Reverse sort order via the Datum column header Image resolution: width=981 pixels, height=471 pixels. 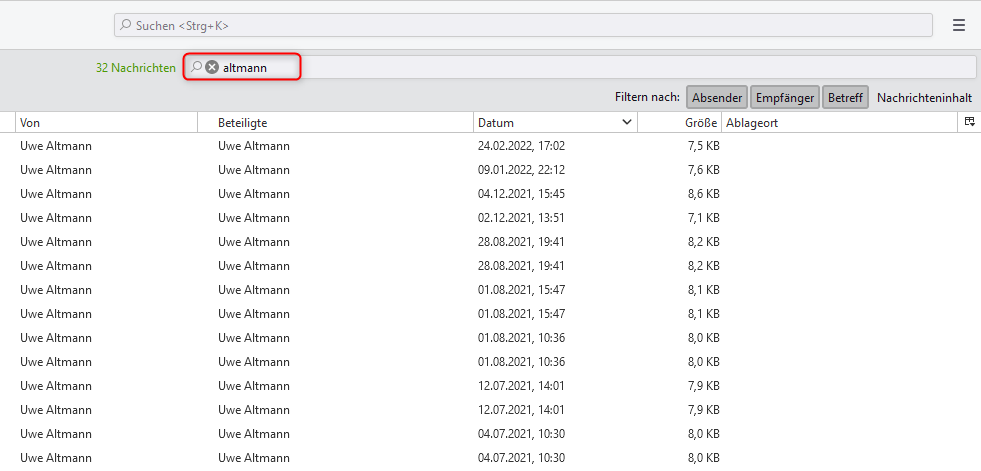[x=555, y=123]
